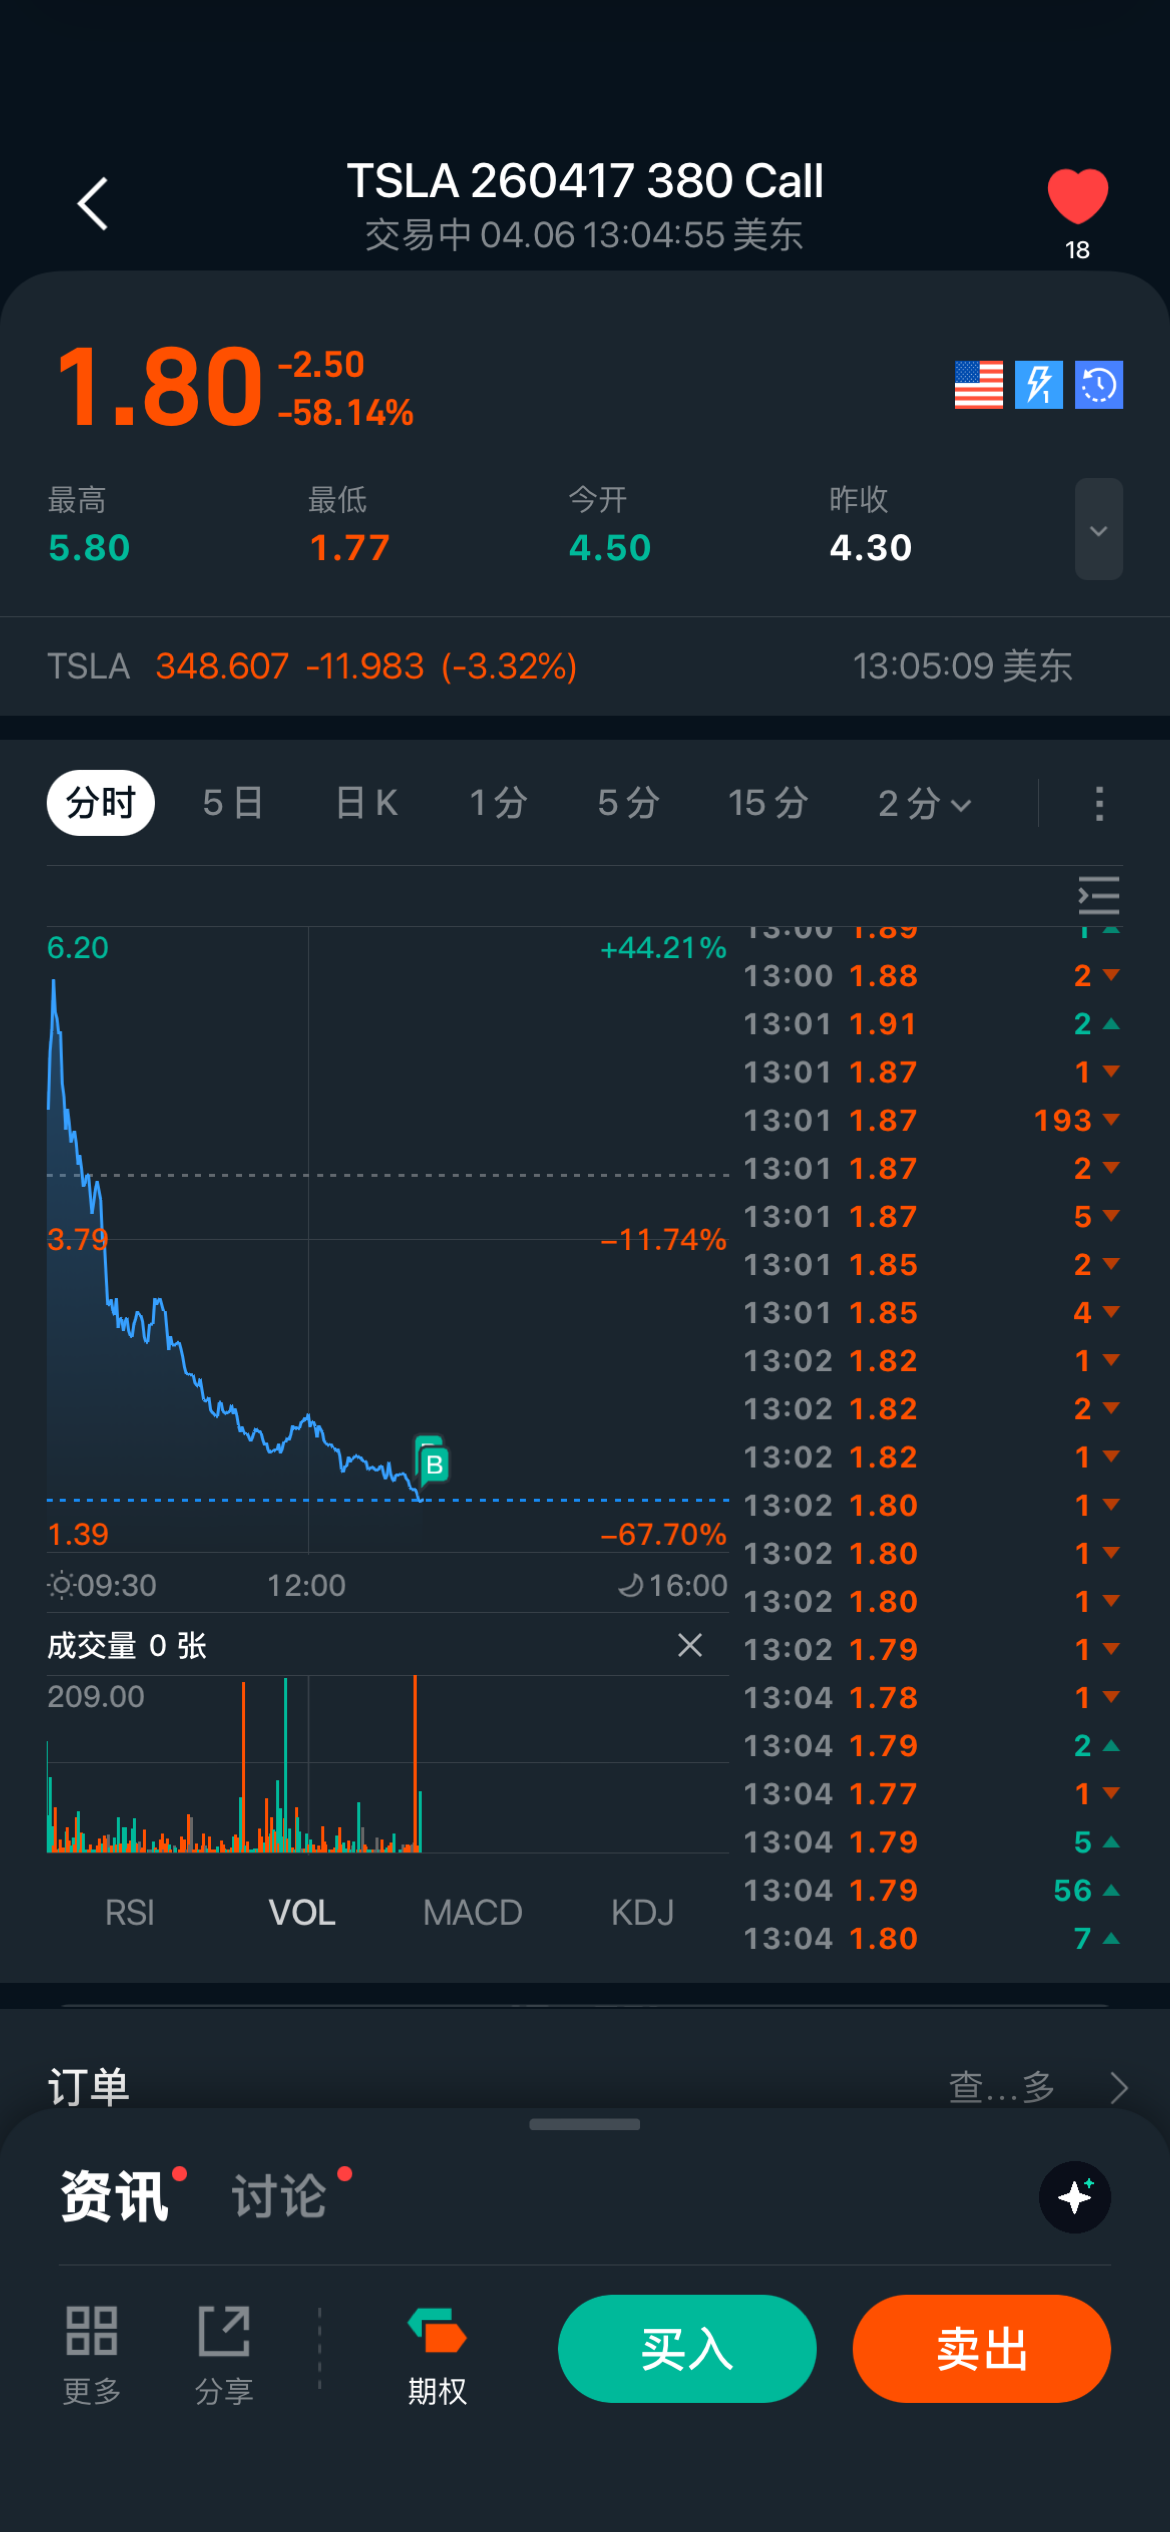The width and height of the screenshot is (1170, 2532).
Task: Expand the price details chevron
Action: tap(1098, 529)
